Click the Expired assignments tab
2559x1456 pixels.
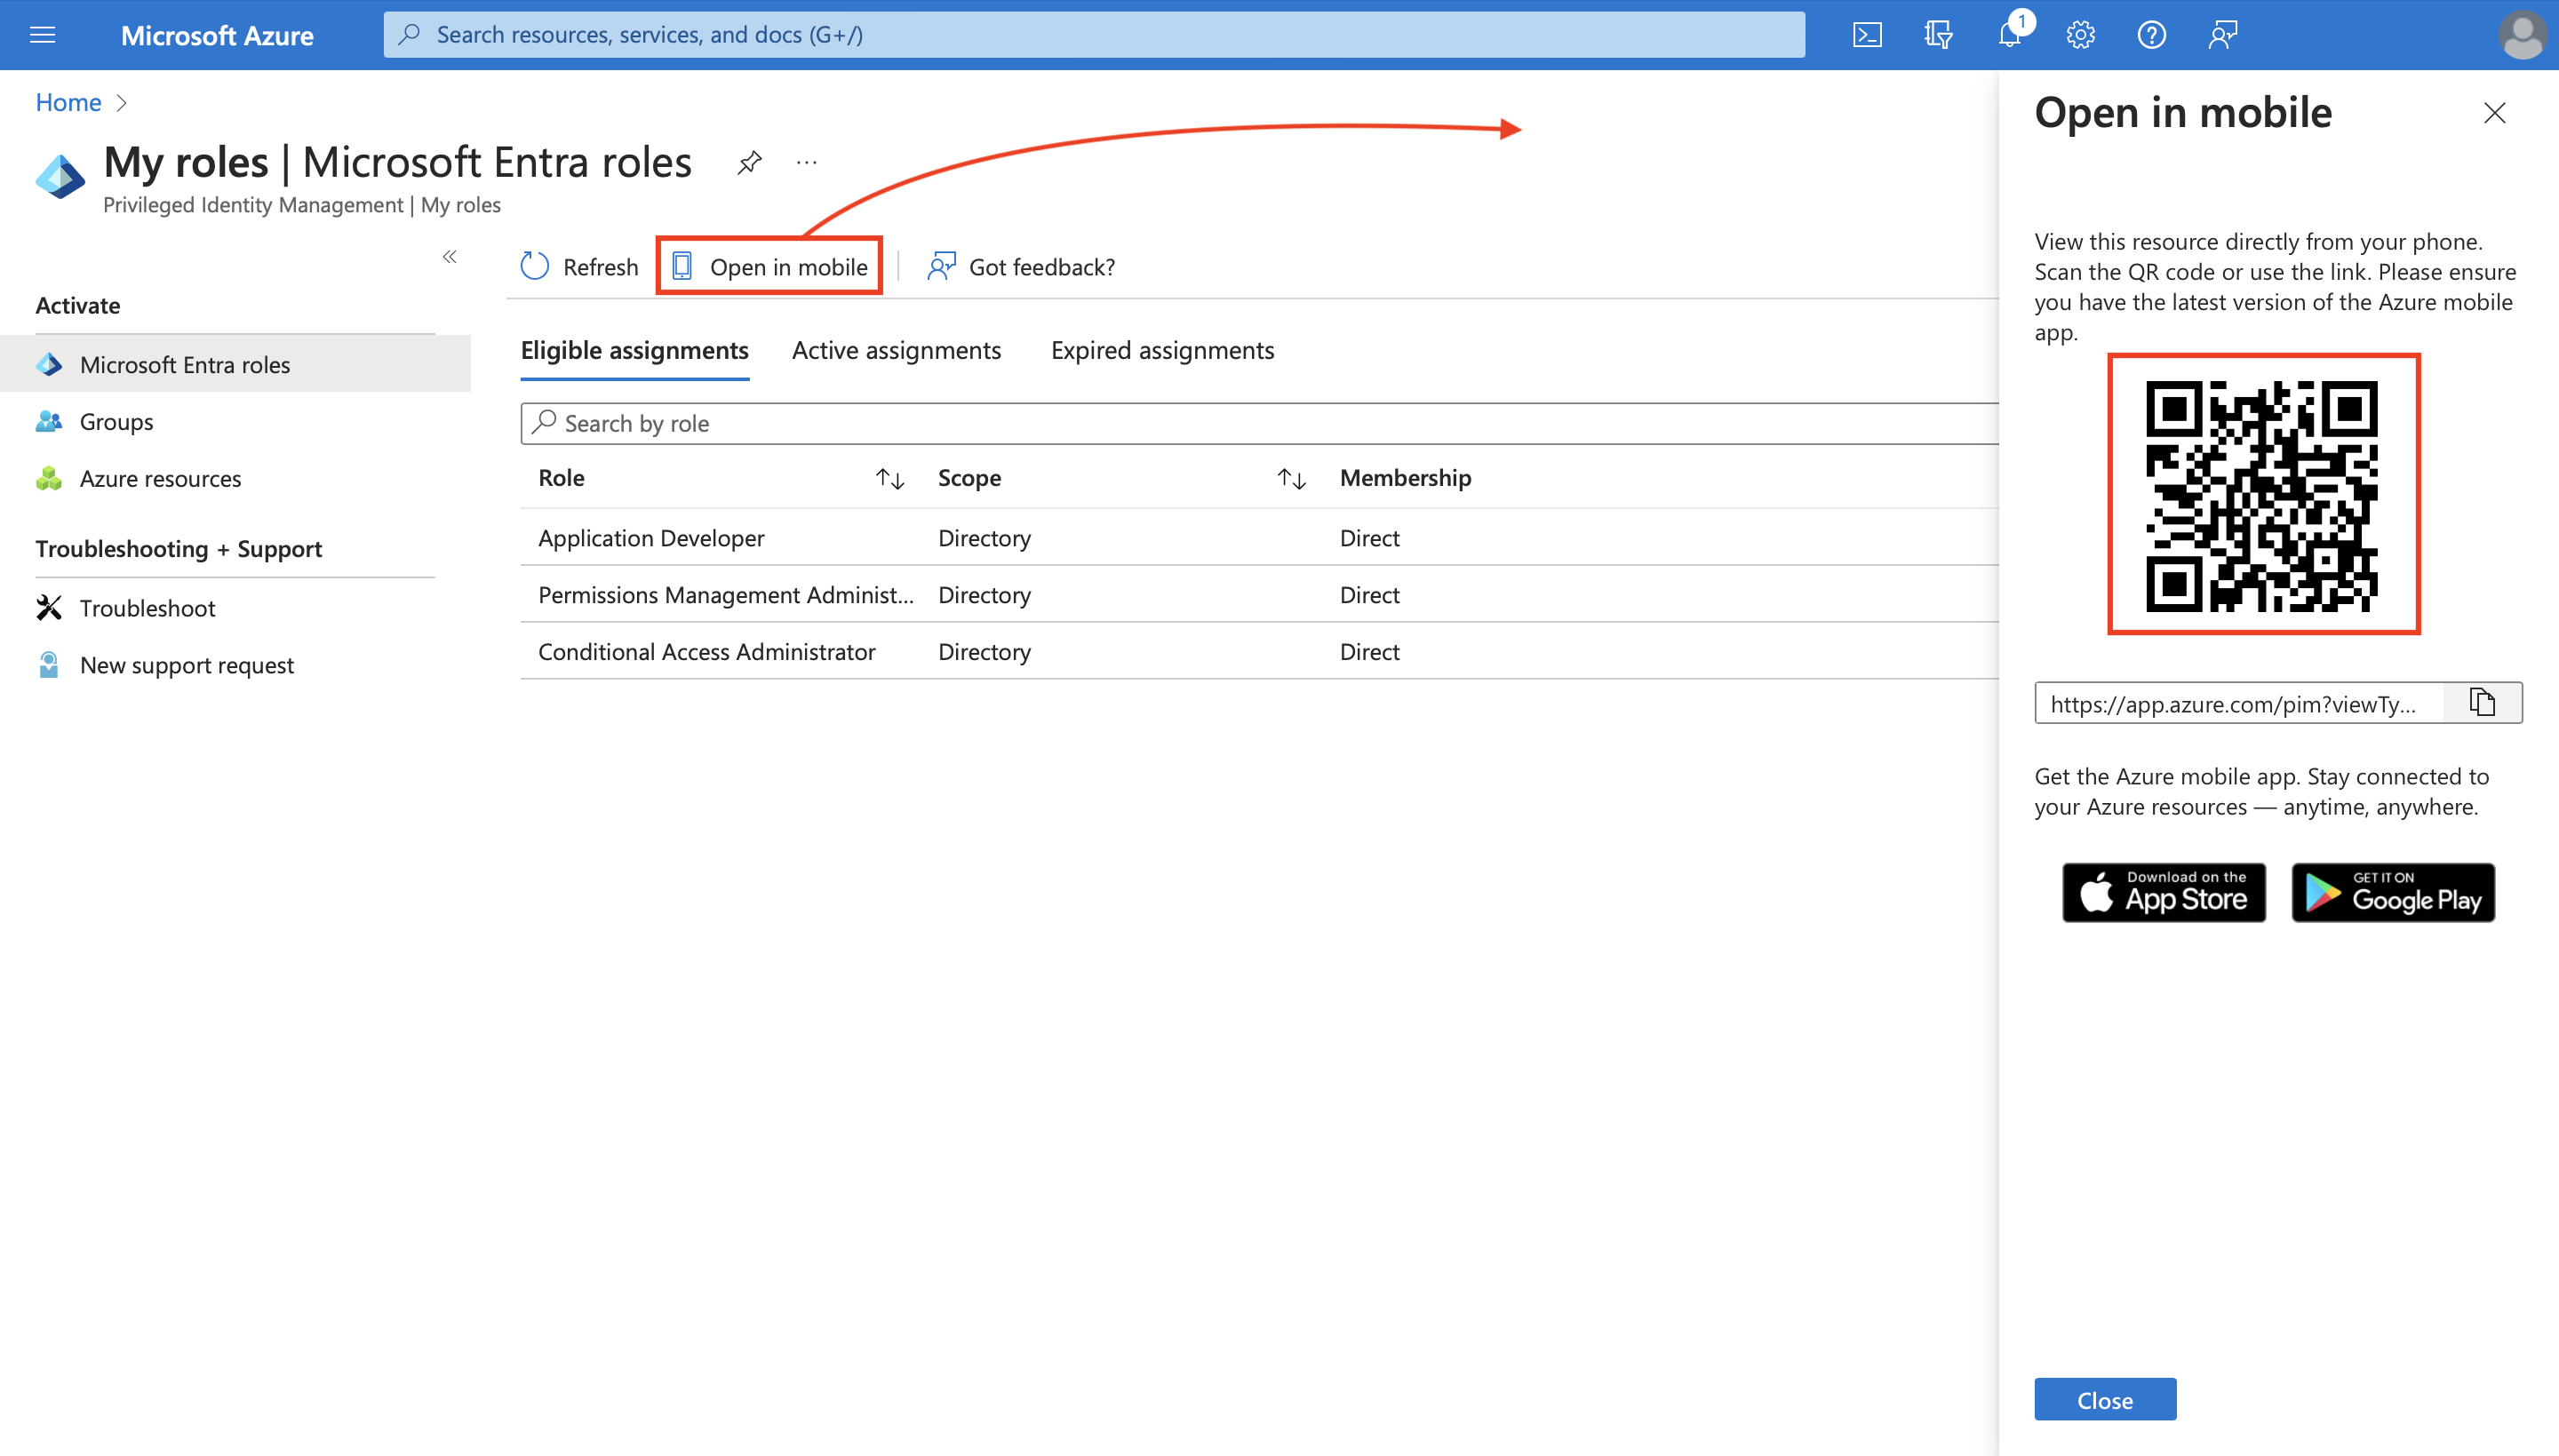point(1163,349)
